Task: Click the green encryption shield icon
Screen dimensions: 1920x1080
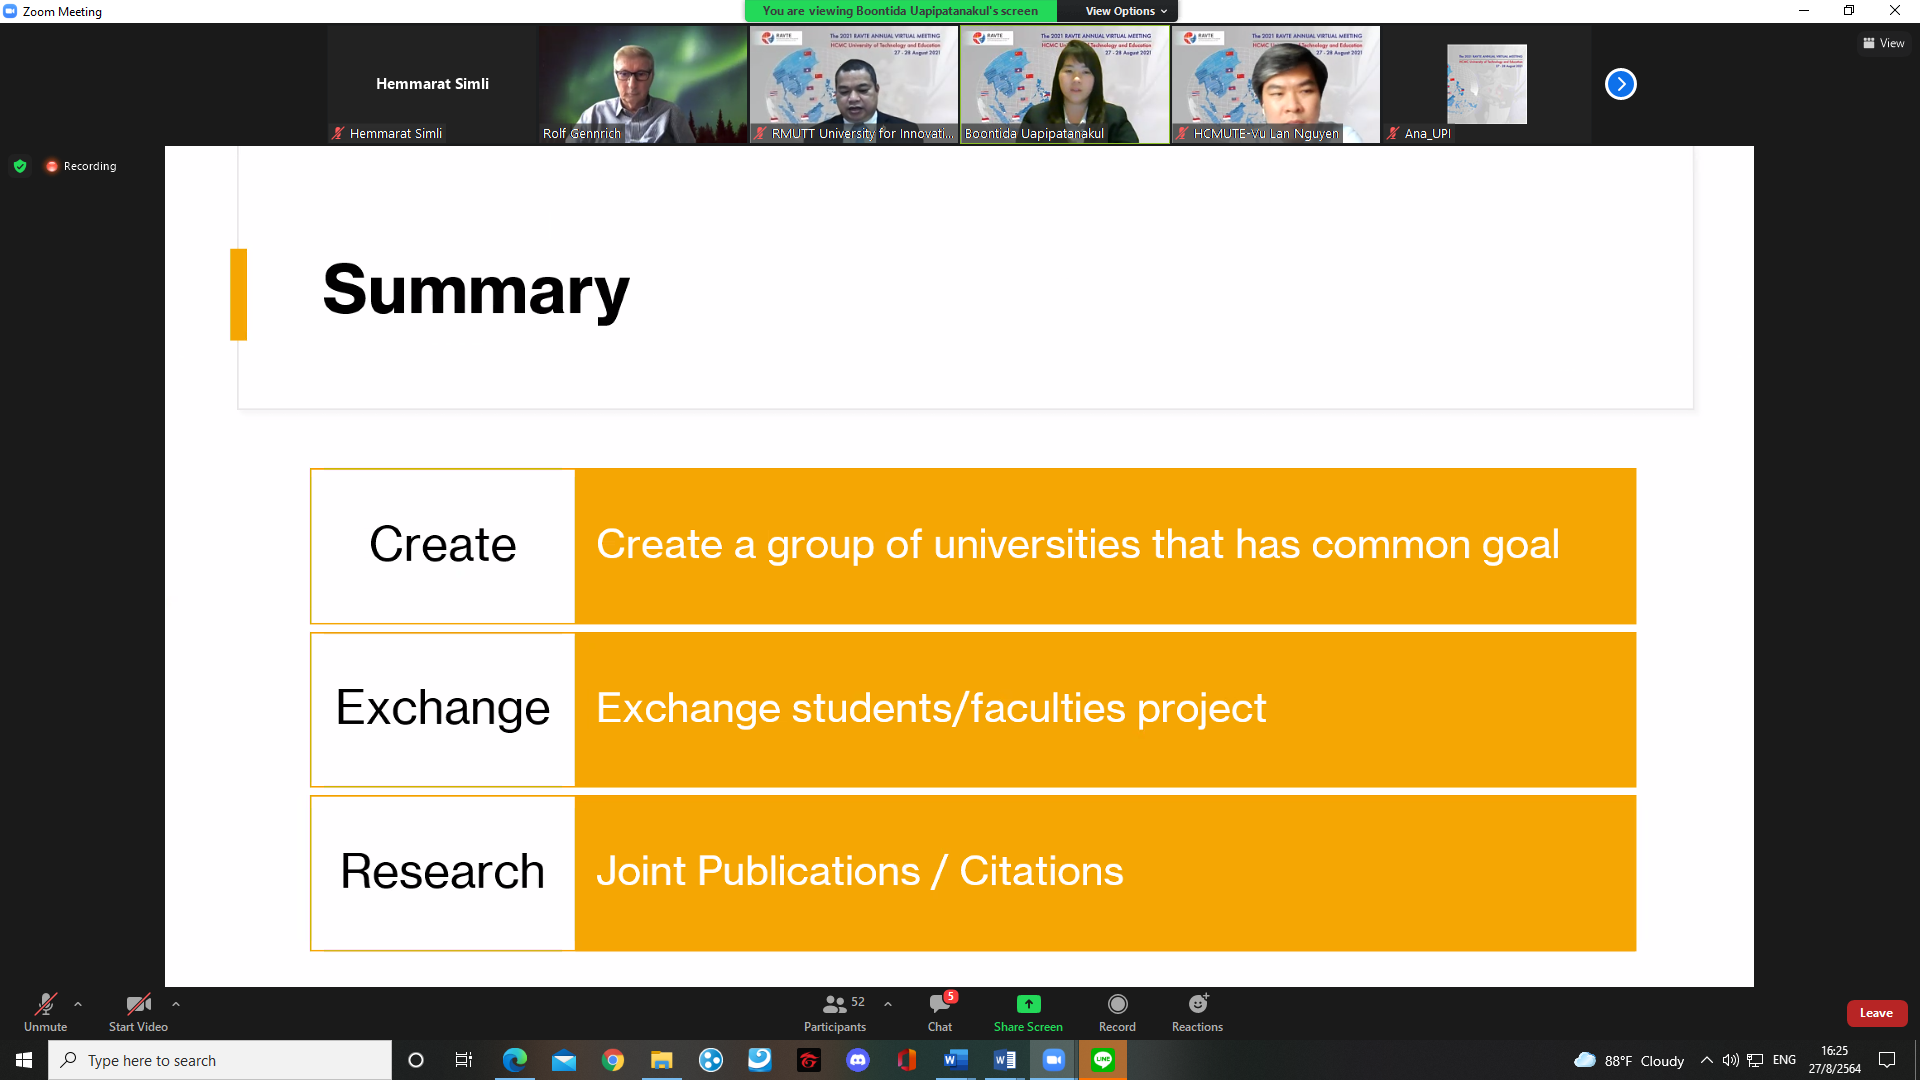Action: [20, 166]
